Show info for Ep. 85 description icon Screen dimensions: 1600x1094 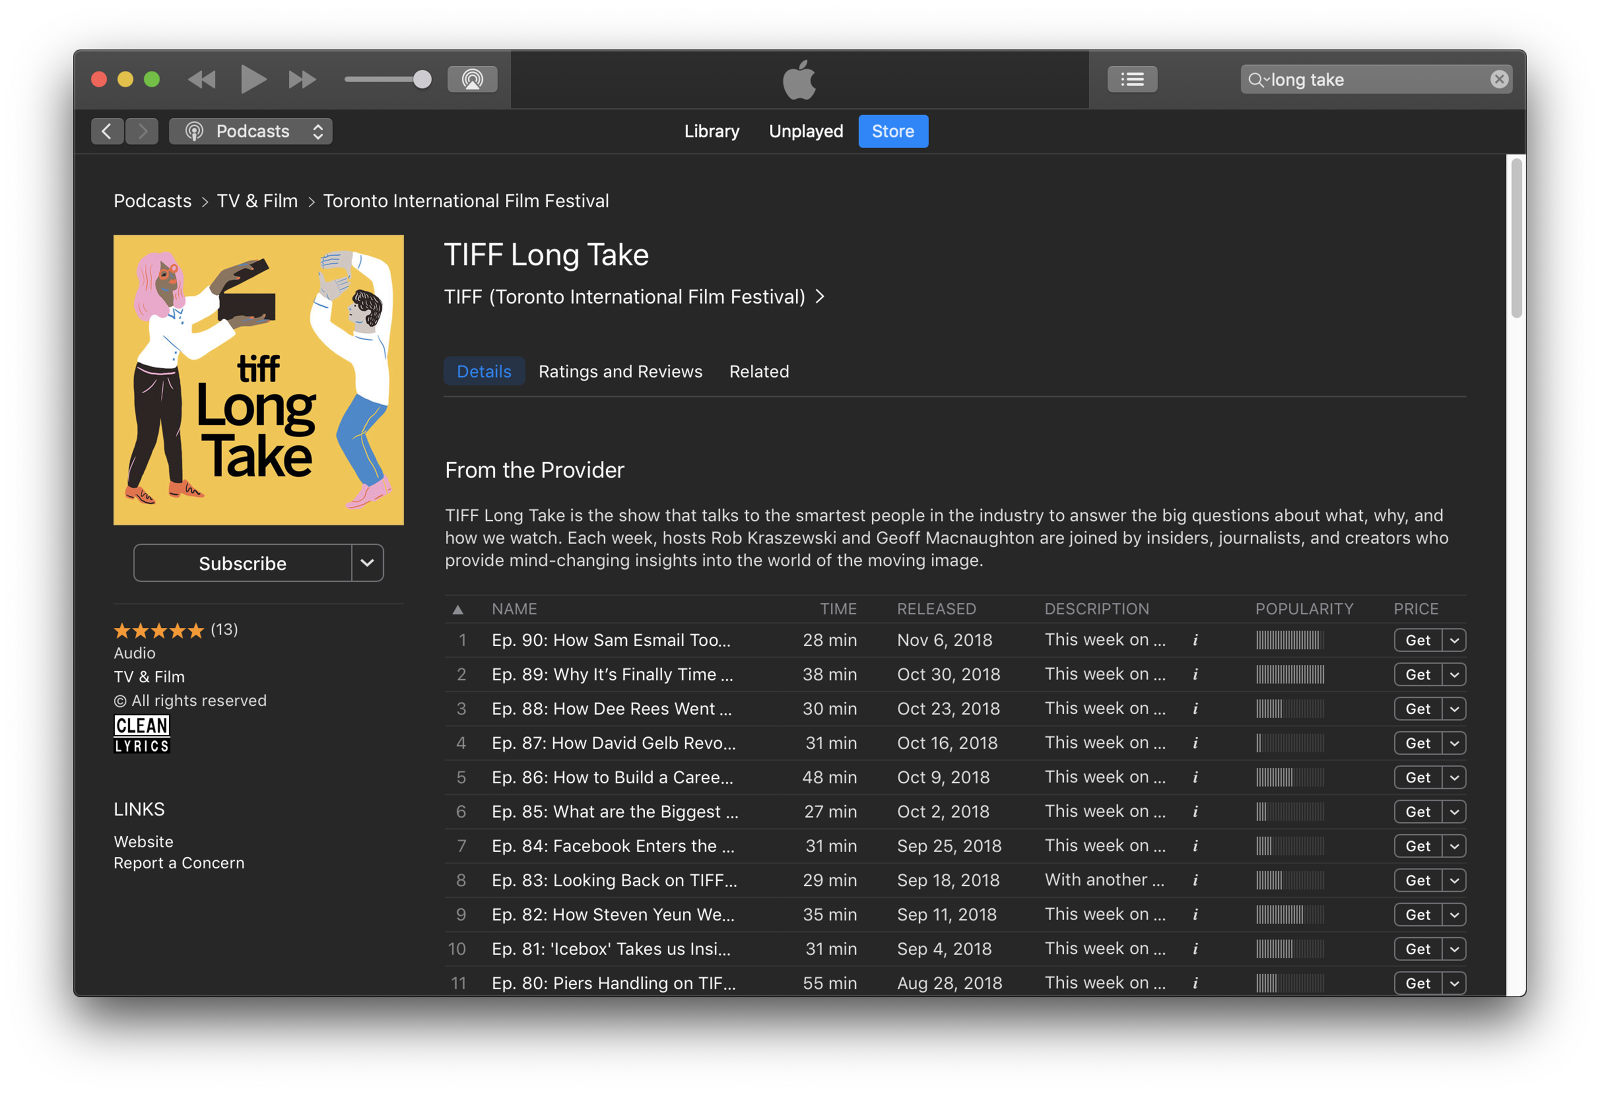tap(1195, 812)
